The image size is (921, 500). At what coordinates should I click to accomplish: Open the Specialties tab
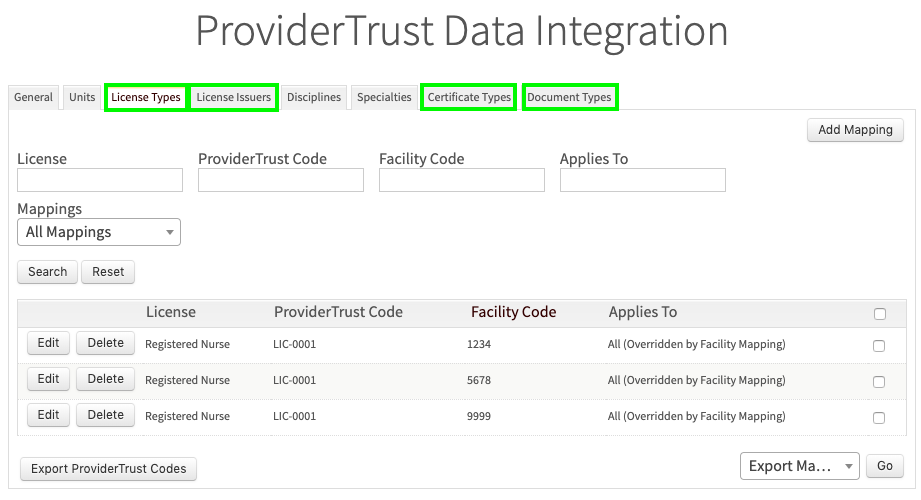384,98
